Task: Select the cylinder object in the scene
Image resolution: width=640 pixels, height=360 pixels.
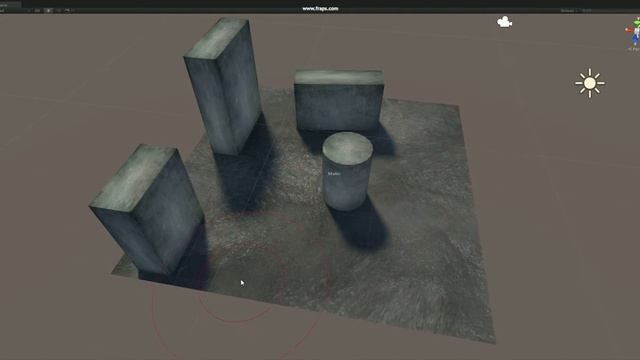Action: [x=347, y=171]
